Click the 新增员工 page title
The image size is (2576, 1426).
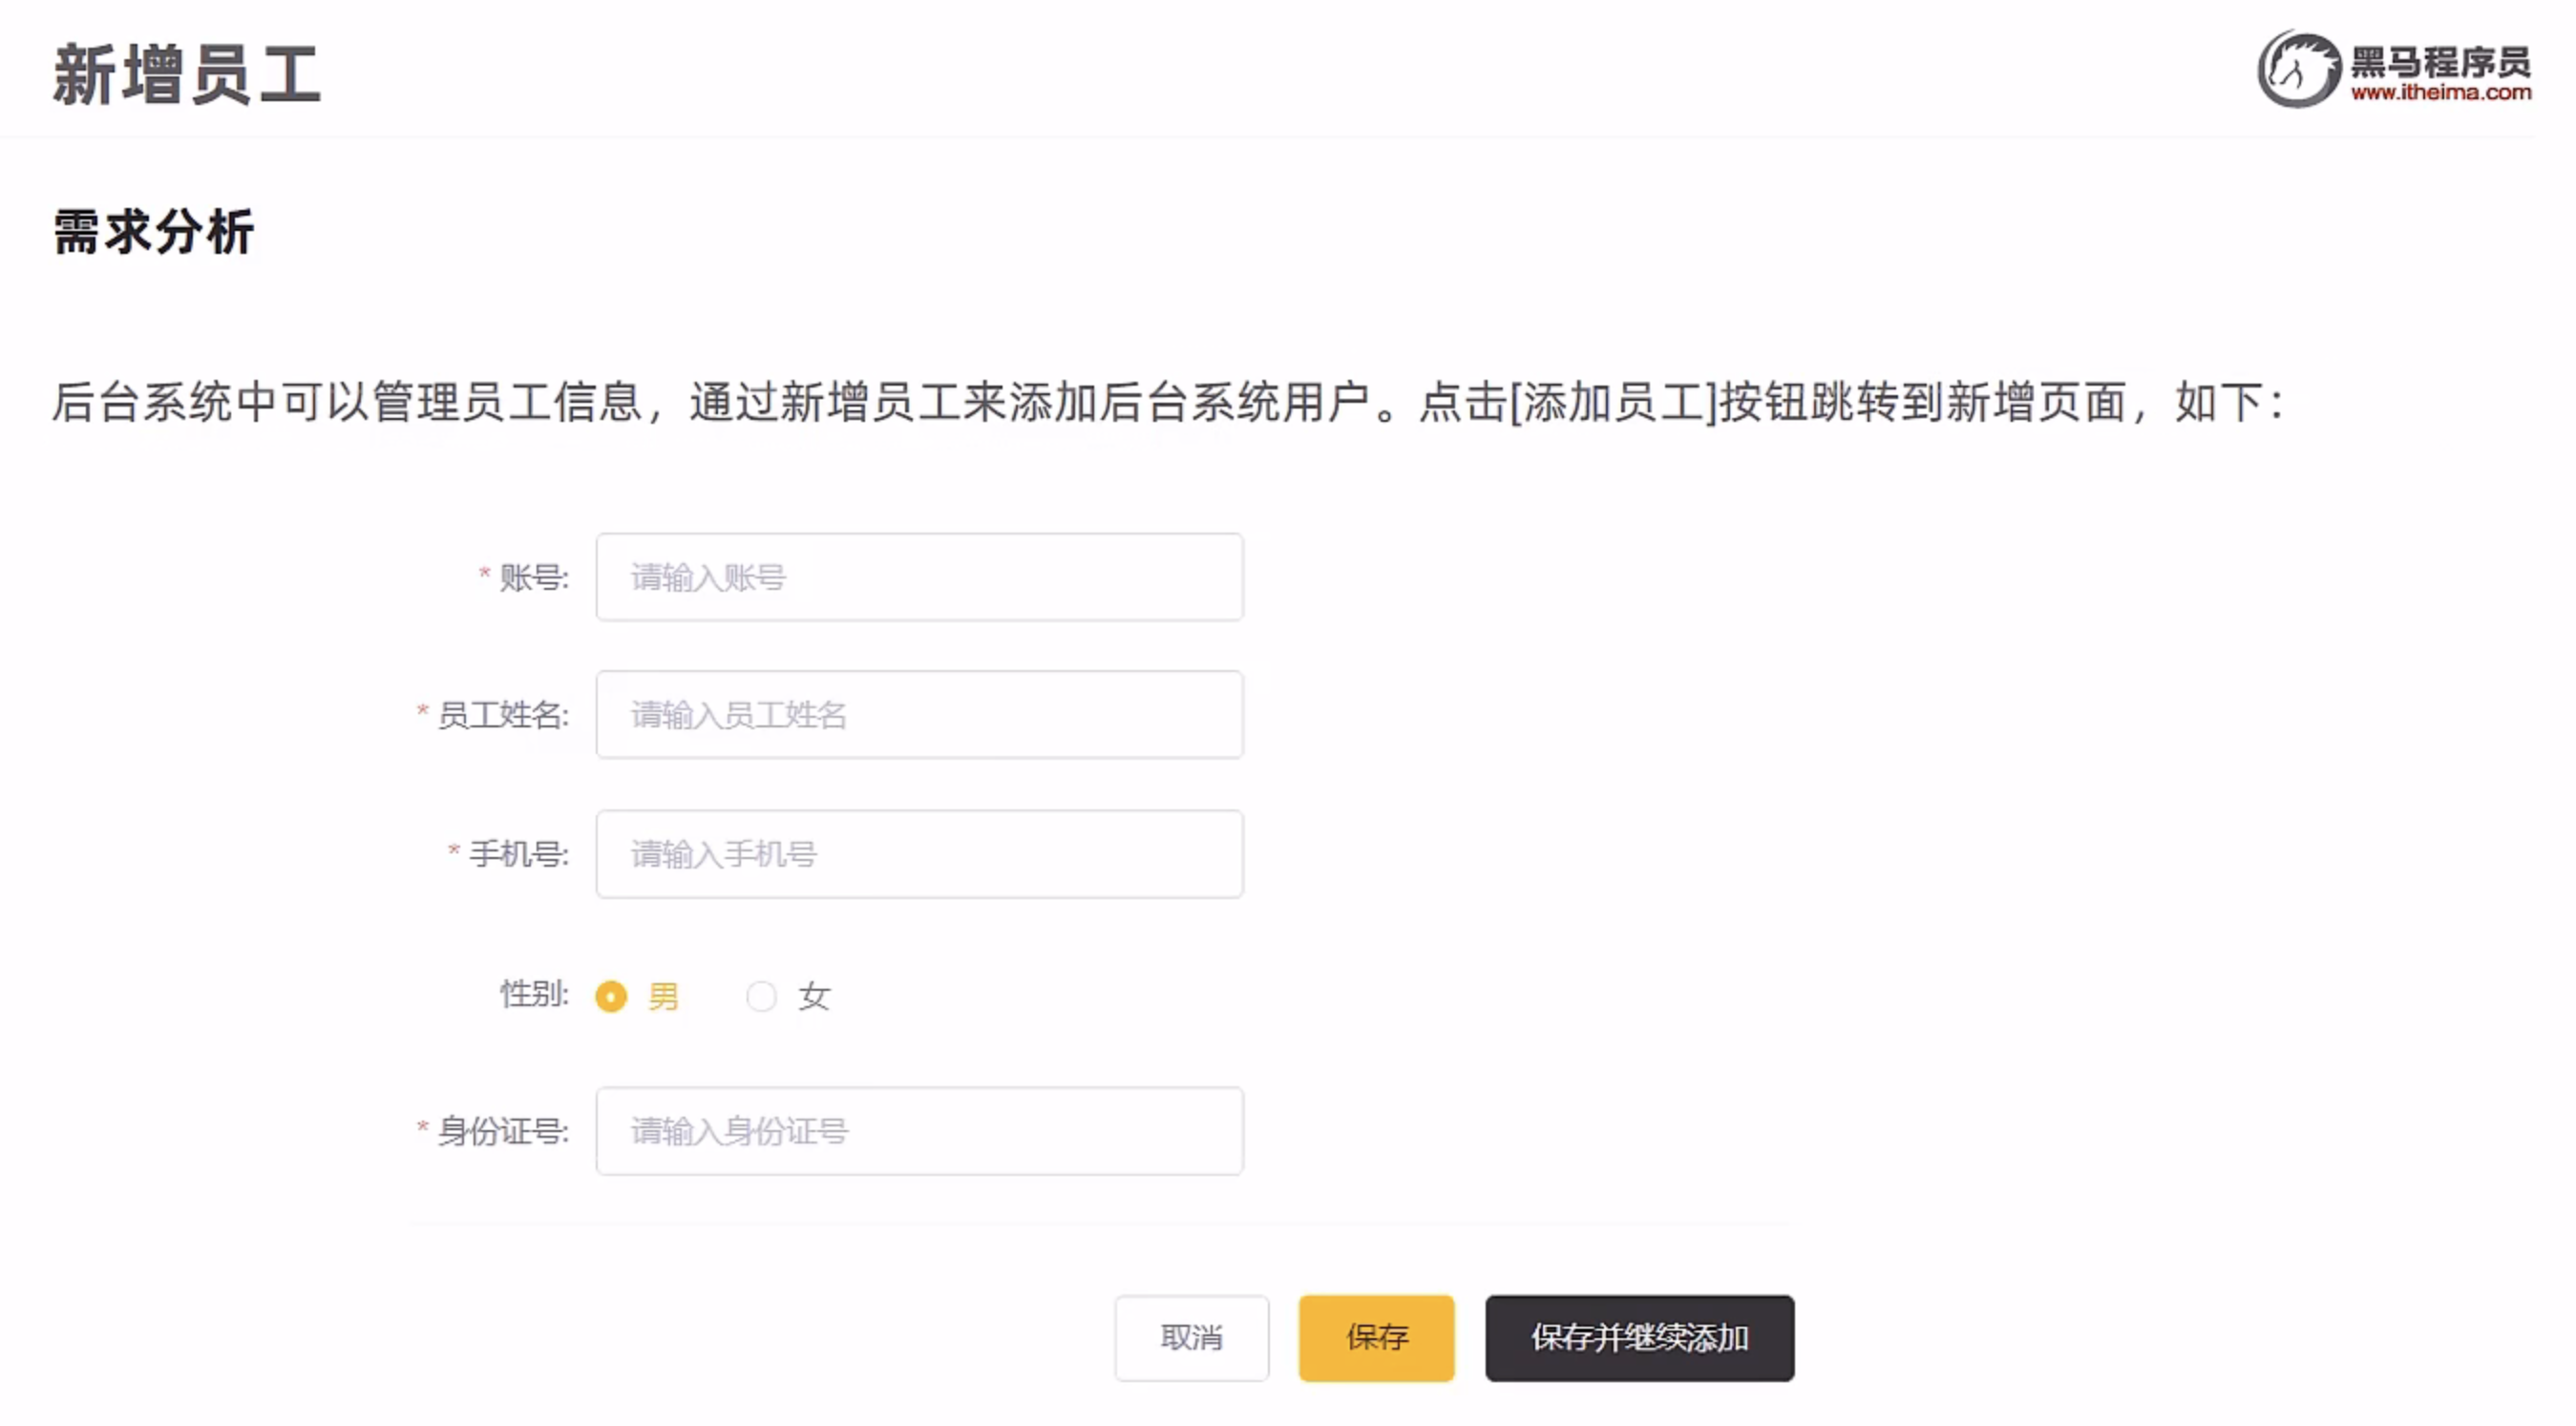[x=187, y=75]
